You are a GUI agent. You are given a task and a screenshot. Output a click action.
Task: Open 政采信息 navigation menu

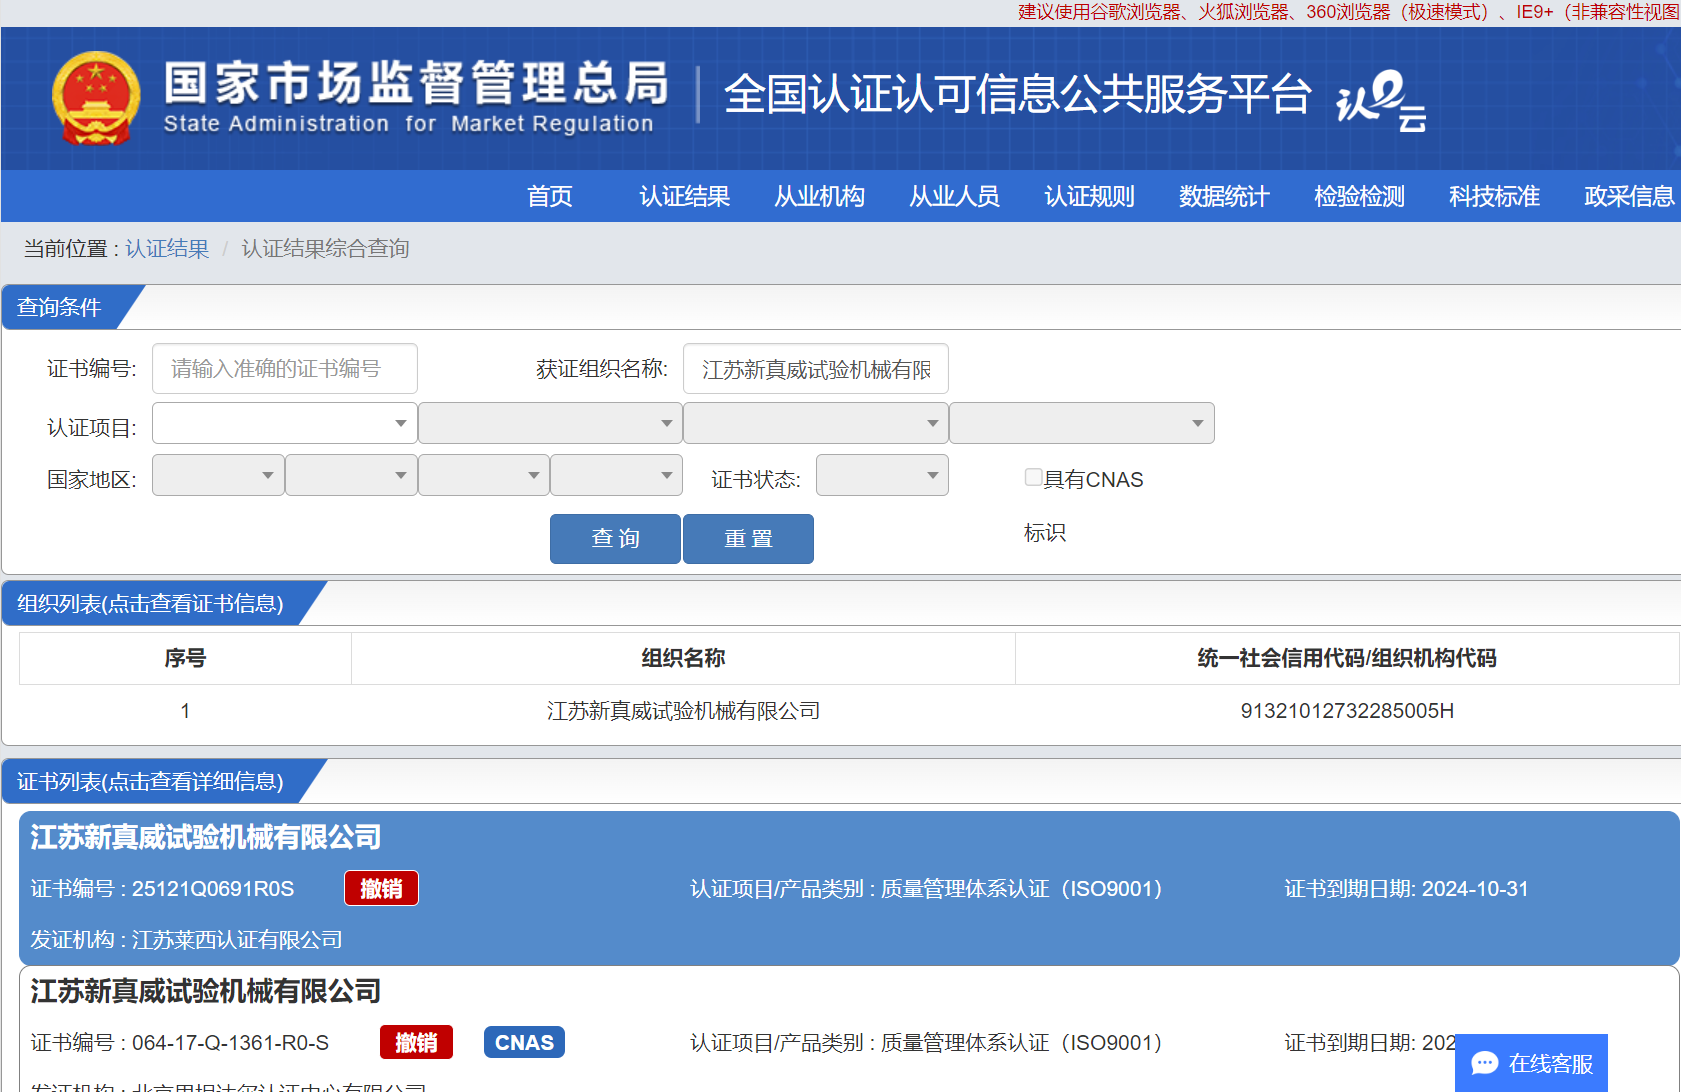coord(1630,196)
